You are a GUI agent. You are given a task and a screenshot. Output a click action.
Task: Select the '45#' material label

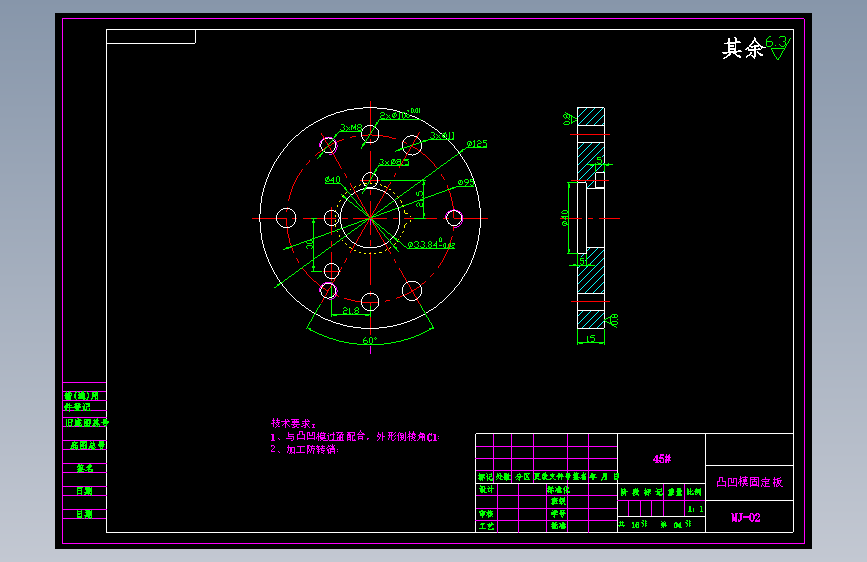(x=661, y=459)
